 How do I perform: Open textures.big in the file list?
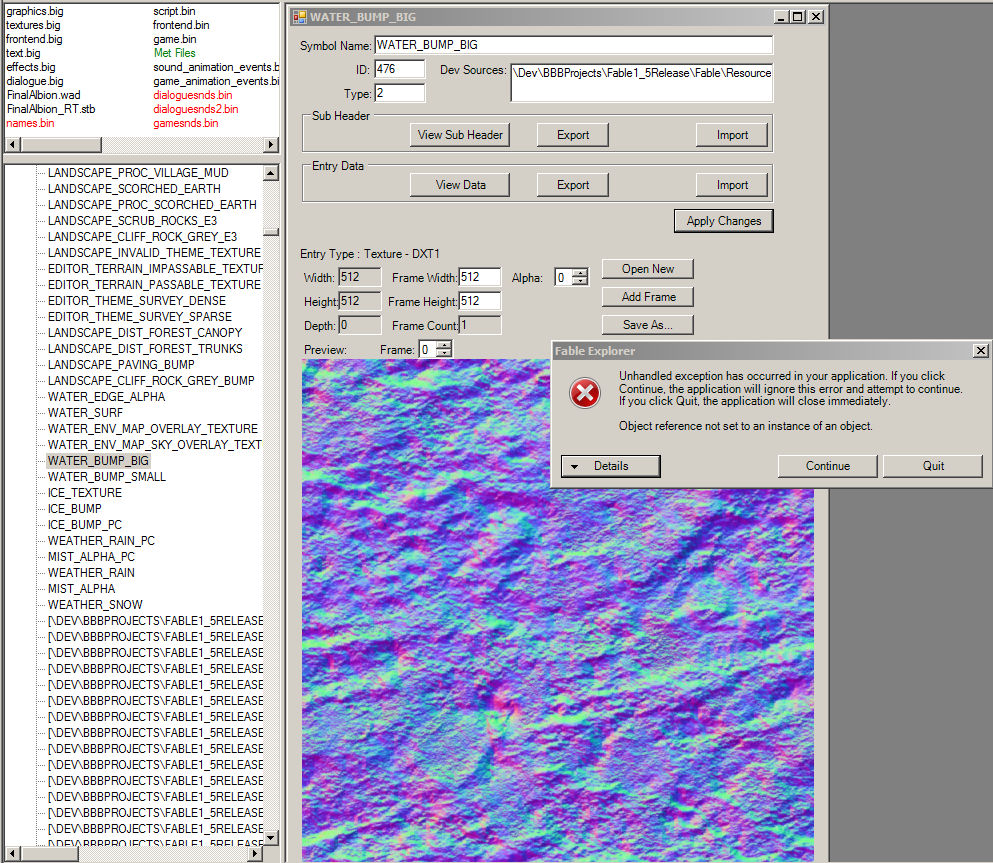tap(34, 25)
